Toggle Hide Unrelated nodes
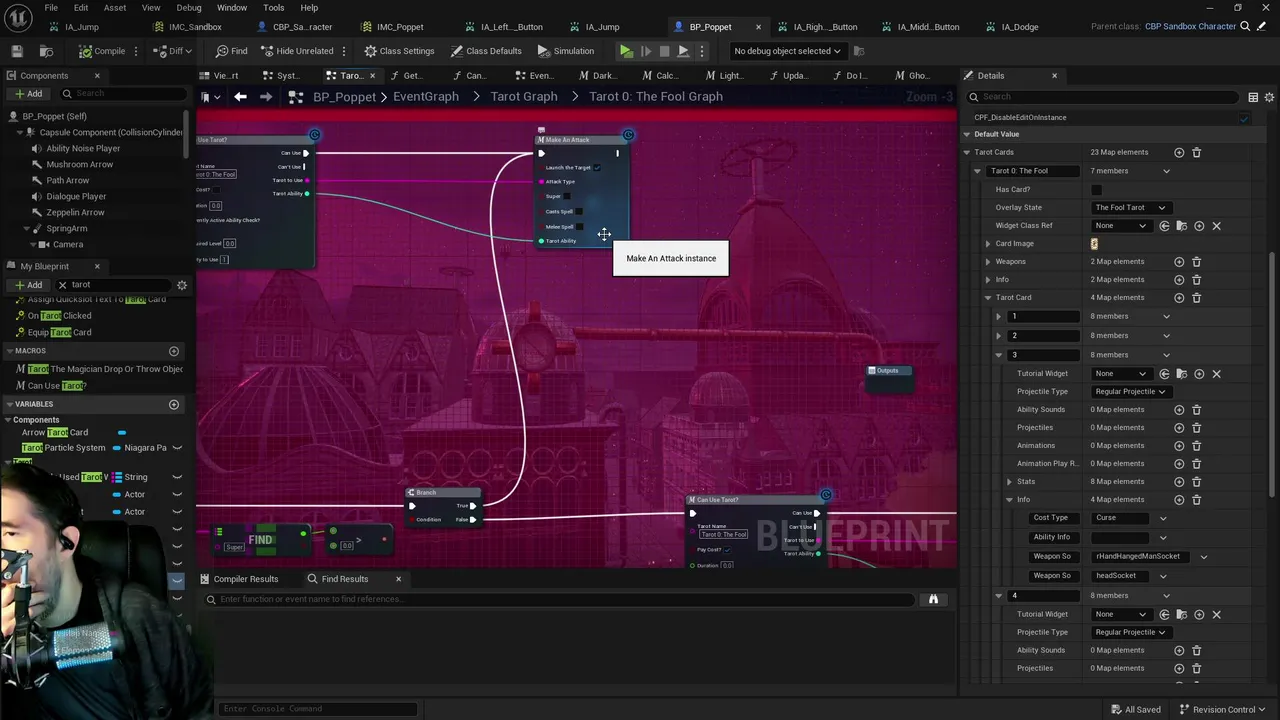The width and height of the screenshot is (1280, 720). tap(297, 51)
